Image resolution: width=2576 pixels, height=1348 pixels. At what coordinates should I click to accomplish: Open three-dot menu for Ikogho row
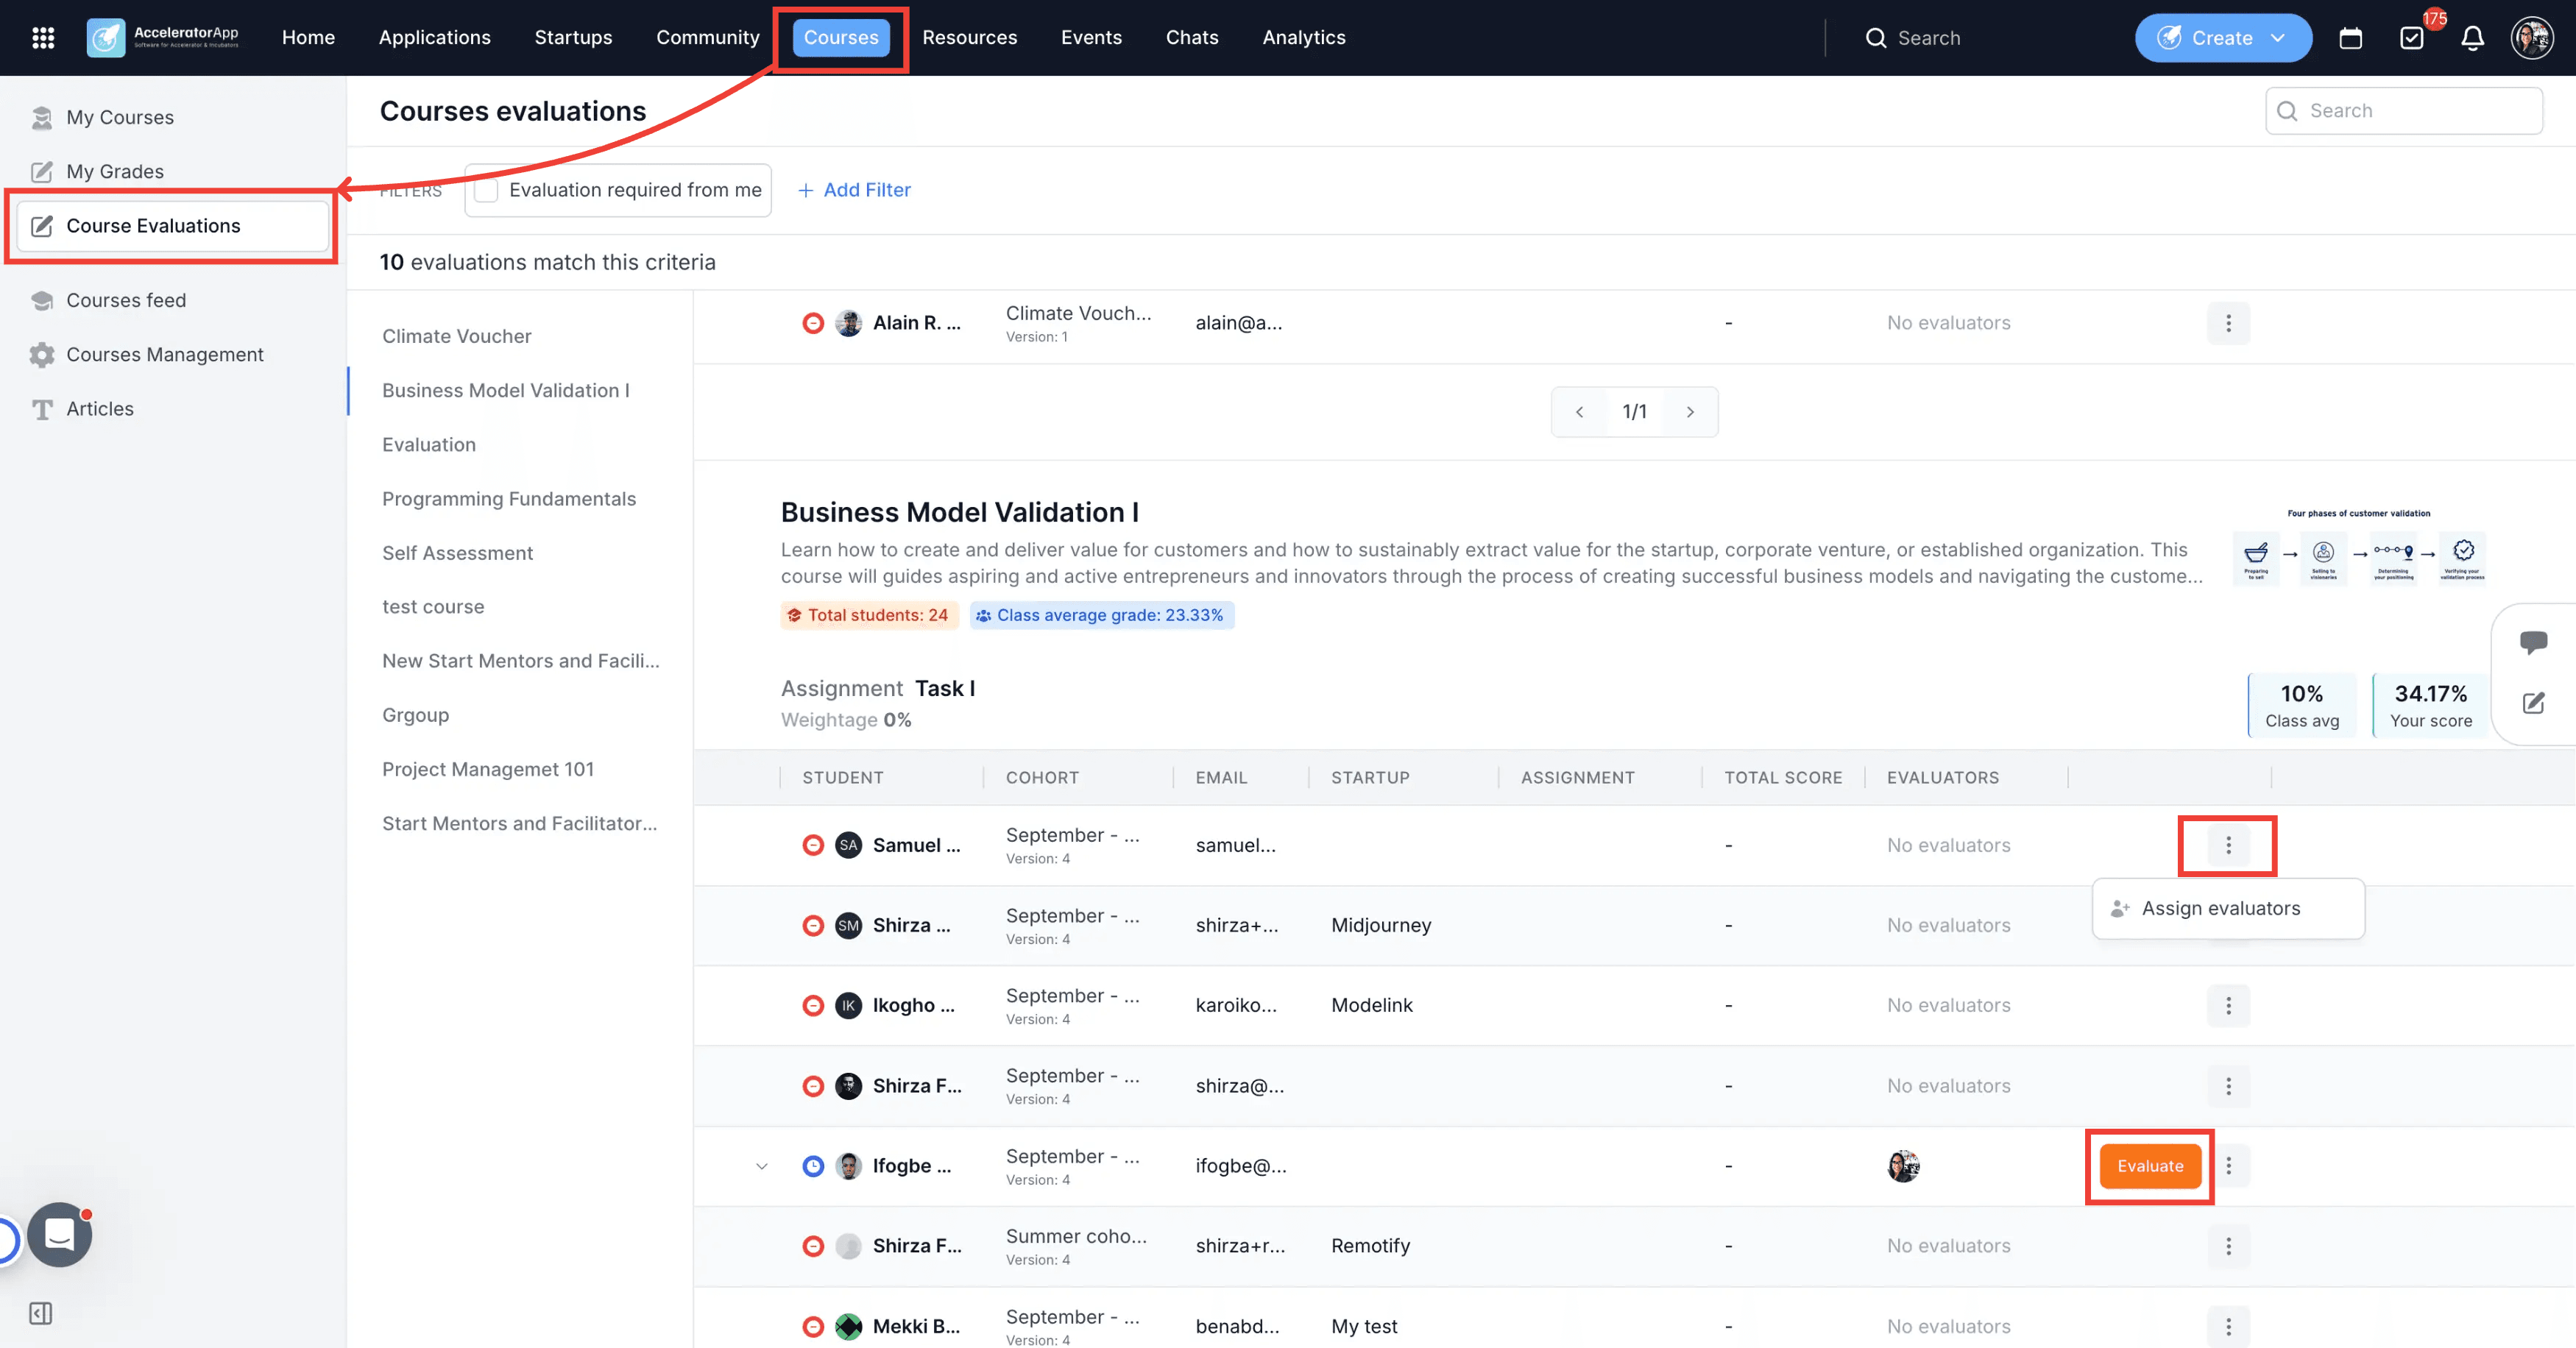tap(2228, 1005)
